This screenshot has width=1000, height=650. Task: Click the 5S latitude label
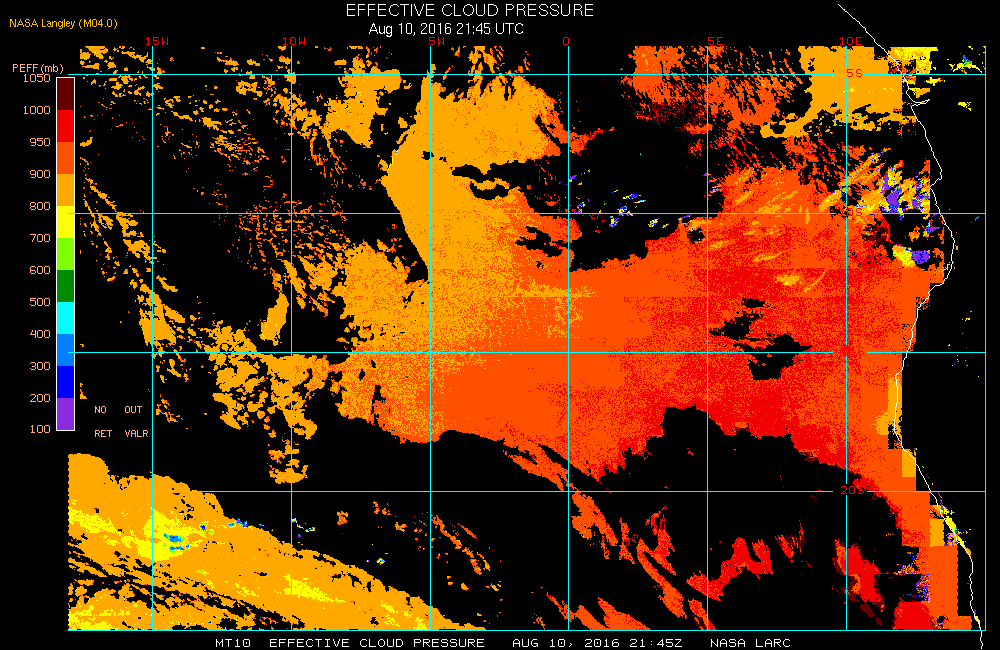click(854, 73)
